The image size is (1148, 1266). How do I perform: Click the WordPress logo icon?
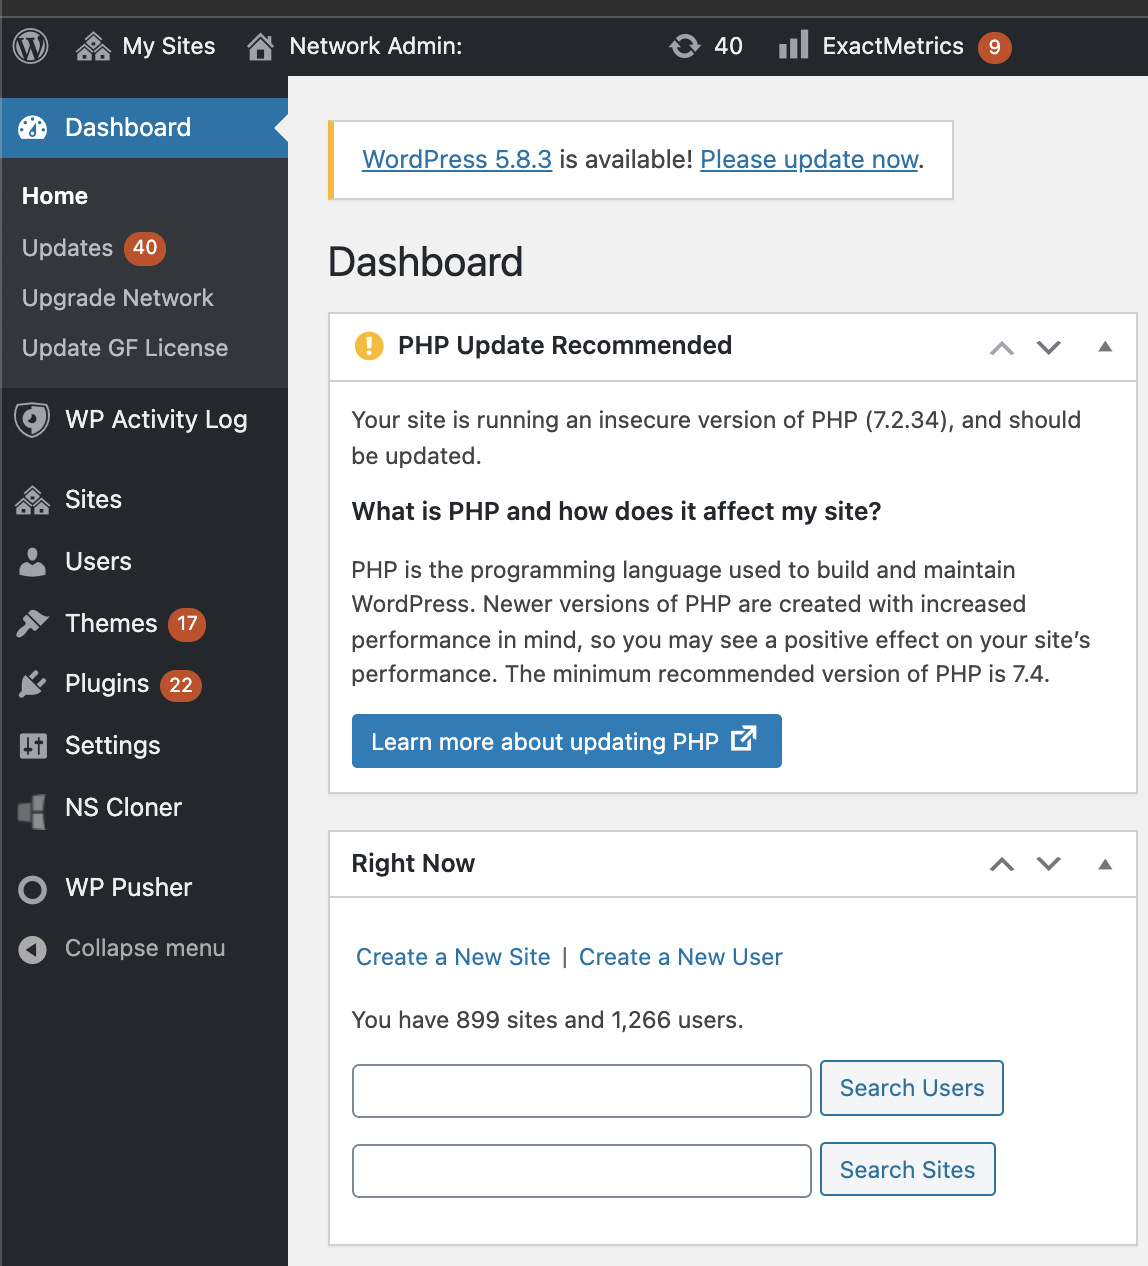31,46
